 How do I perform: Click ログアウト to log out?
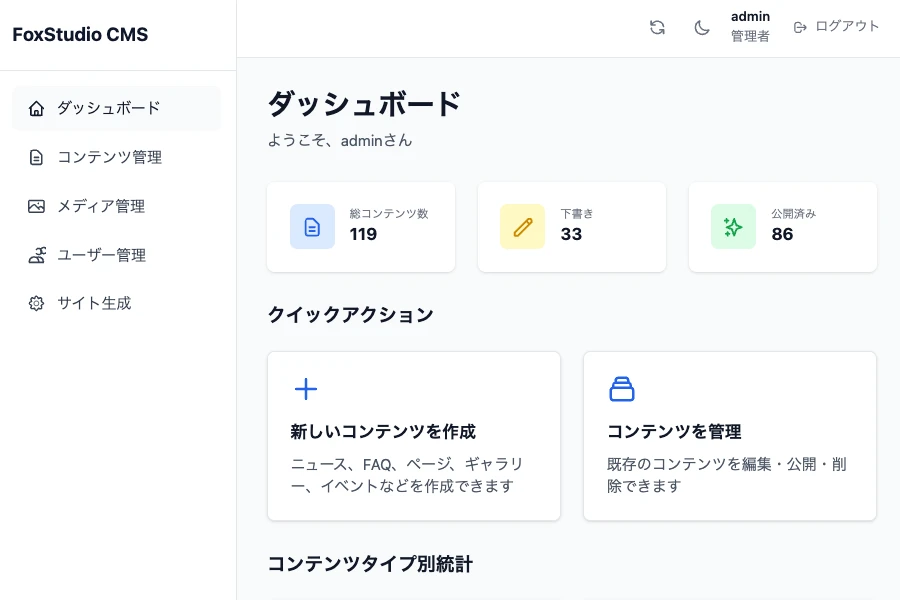pyautogui.click(x=846, y=27)
